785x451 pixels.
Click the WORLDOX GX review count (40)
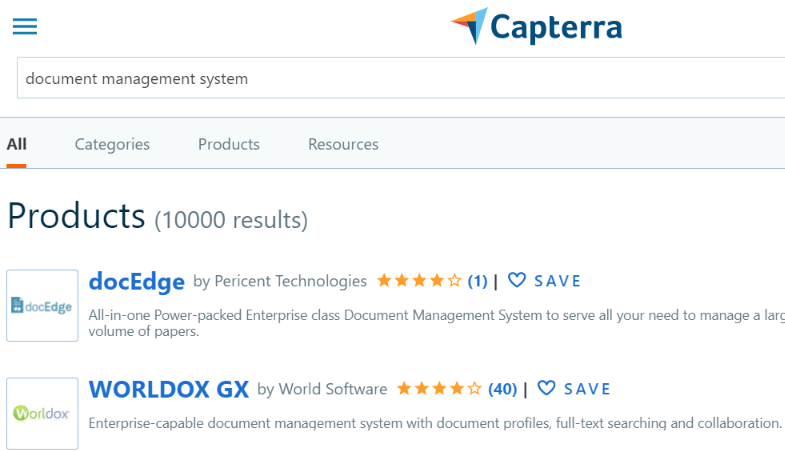point(503,389)
